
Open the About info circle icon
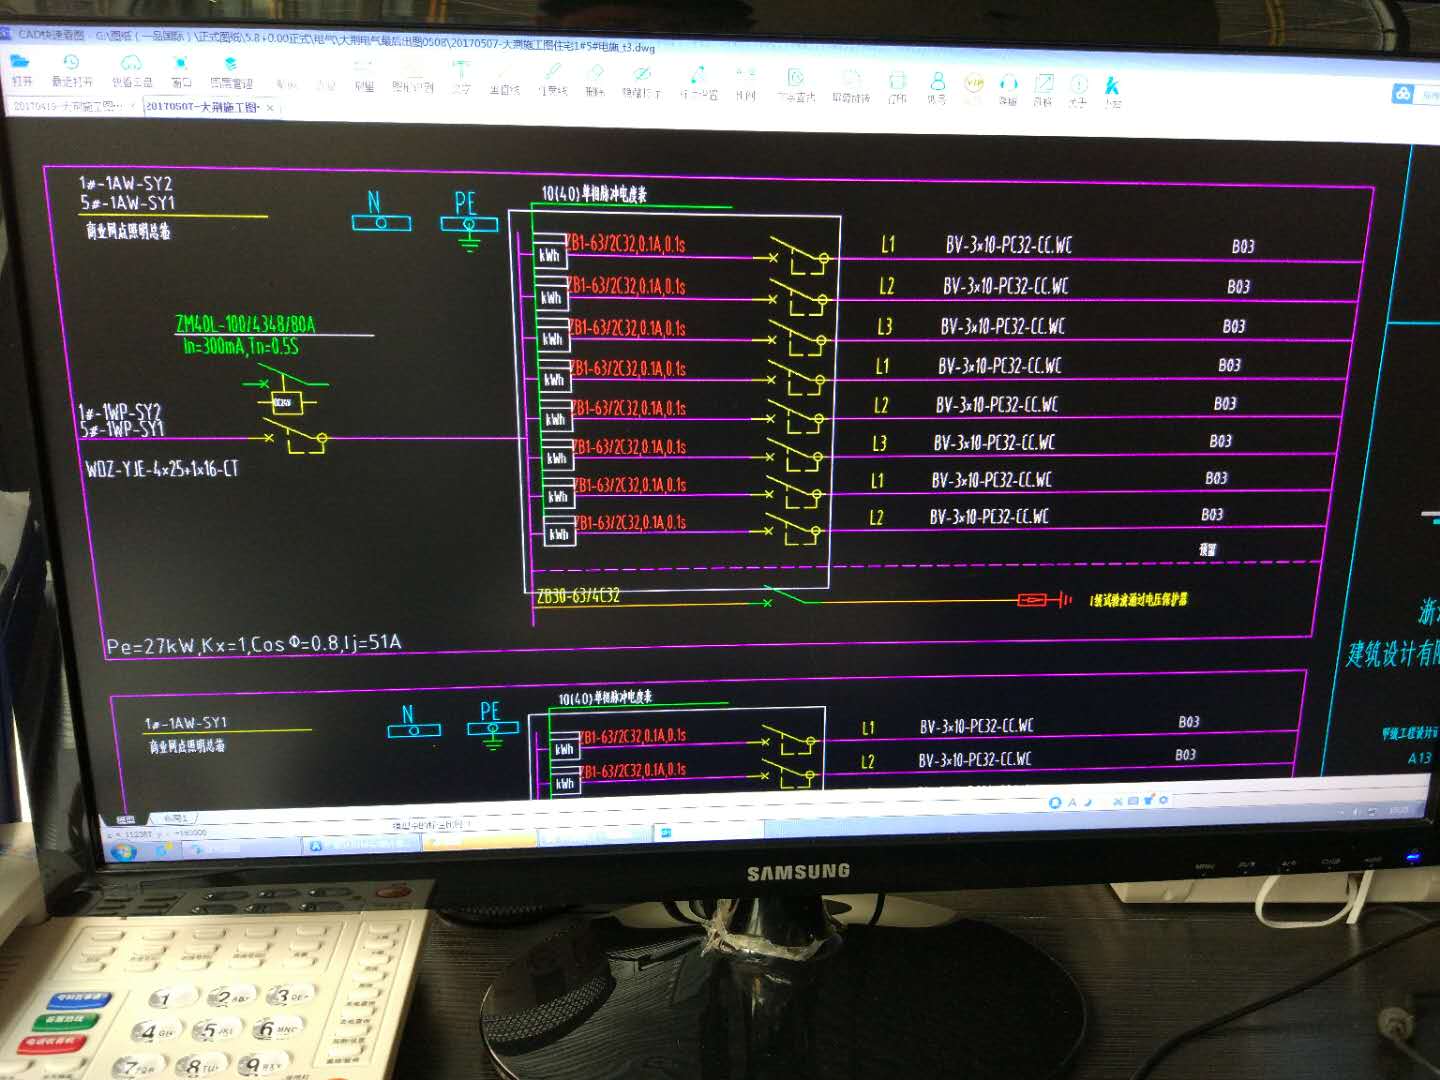[x=1078, y=84]
